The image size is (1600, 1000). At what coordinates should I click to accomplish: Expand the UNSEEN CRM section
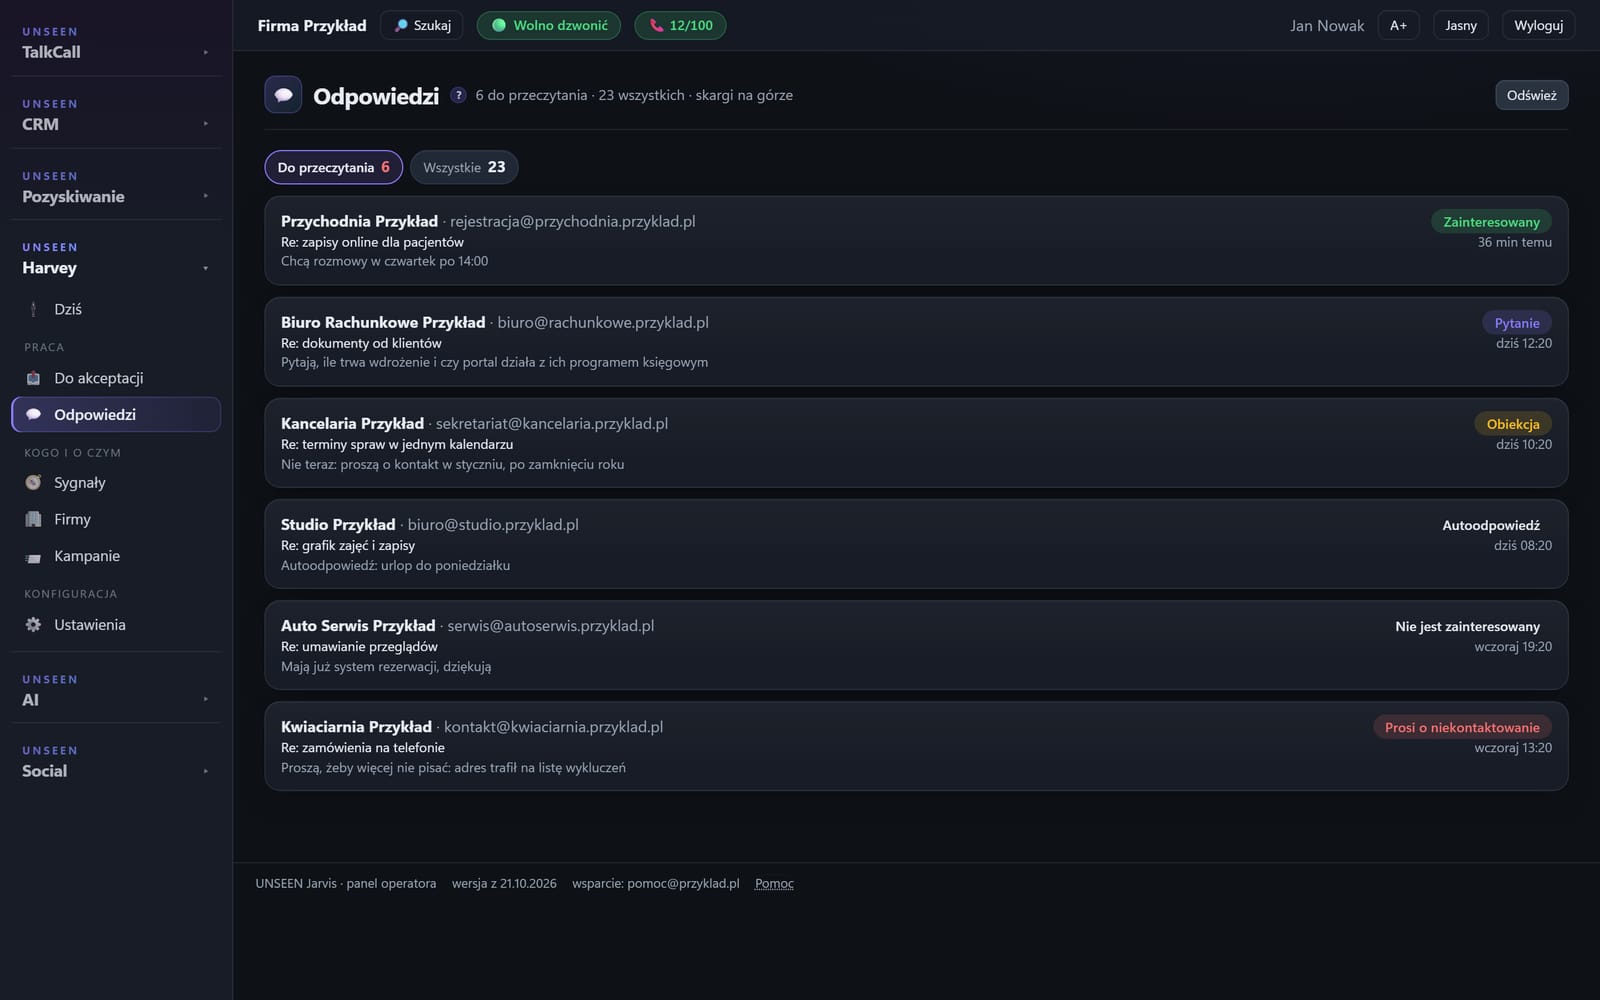click(115, 114)
